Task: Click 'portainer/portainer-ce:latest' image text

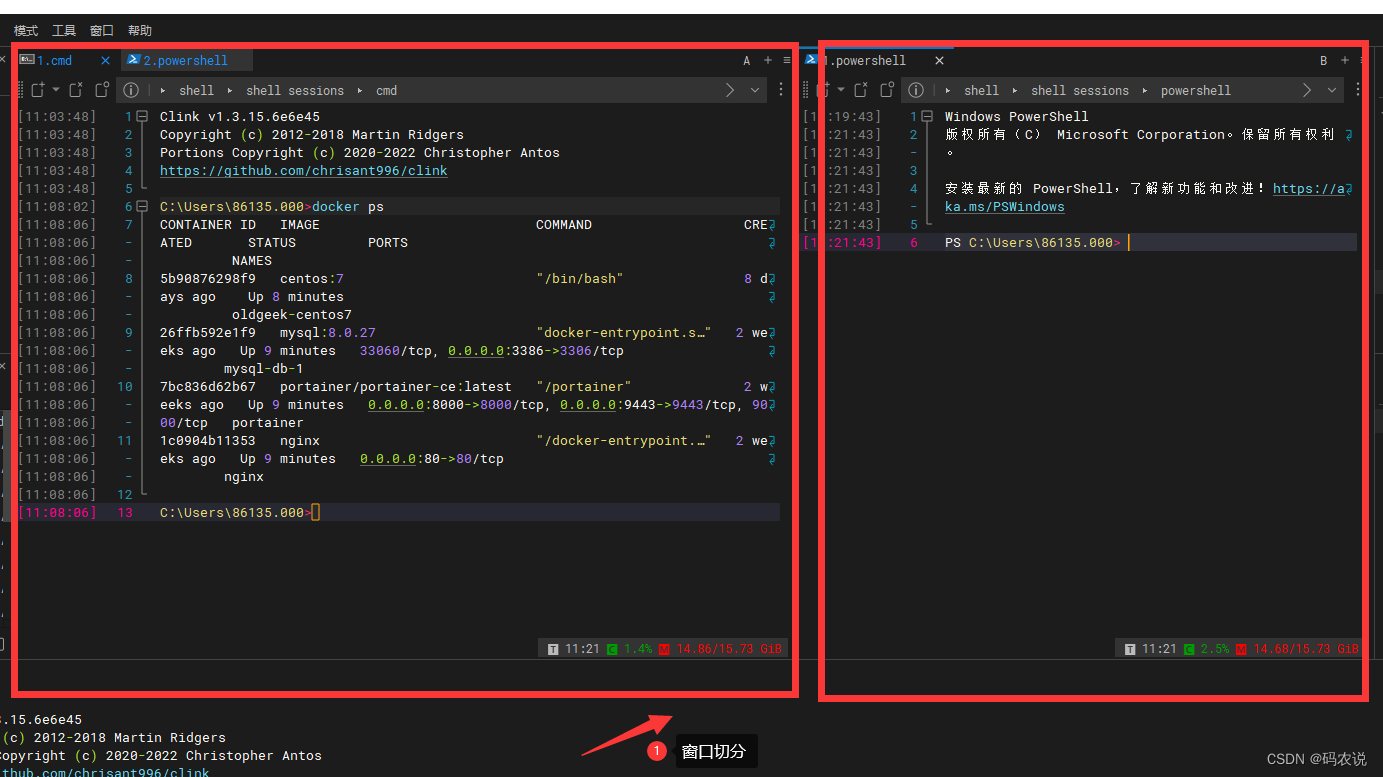Action: pyautogui.click(x=396, y=387)
